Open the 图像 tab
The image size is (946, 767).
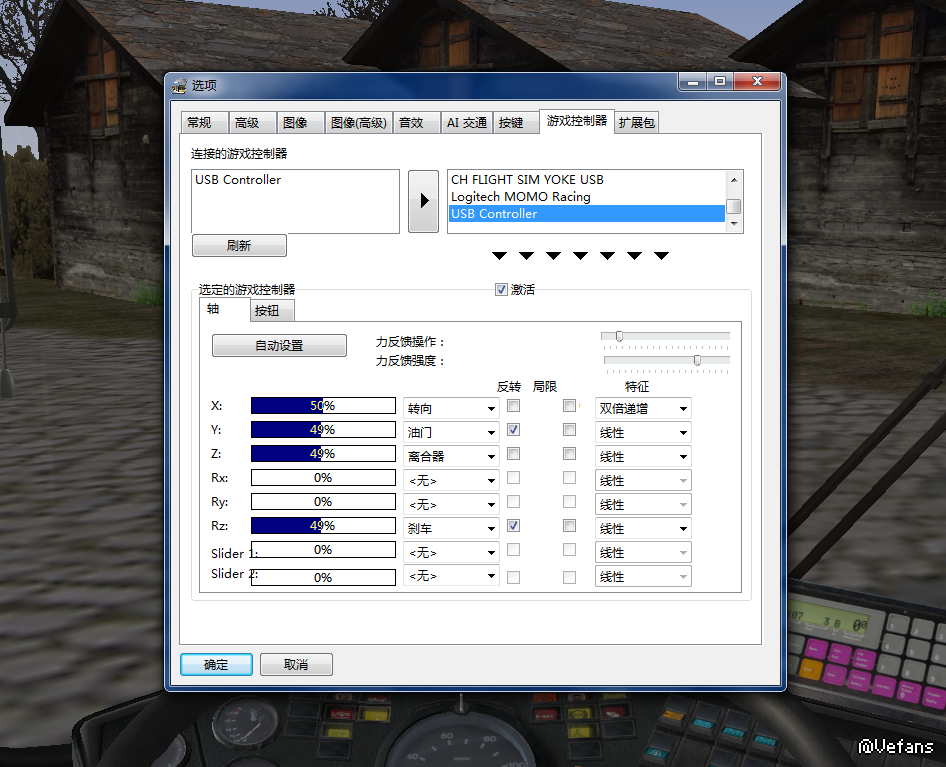(300, 123)
